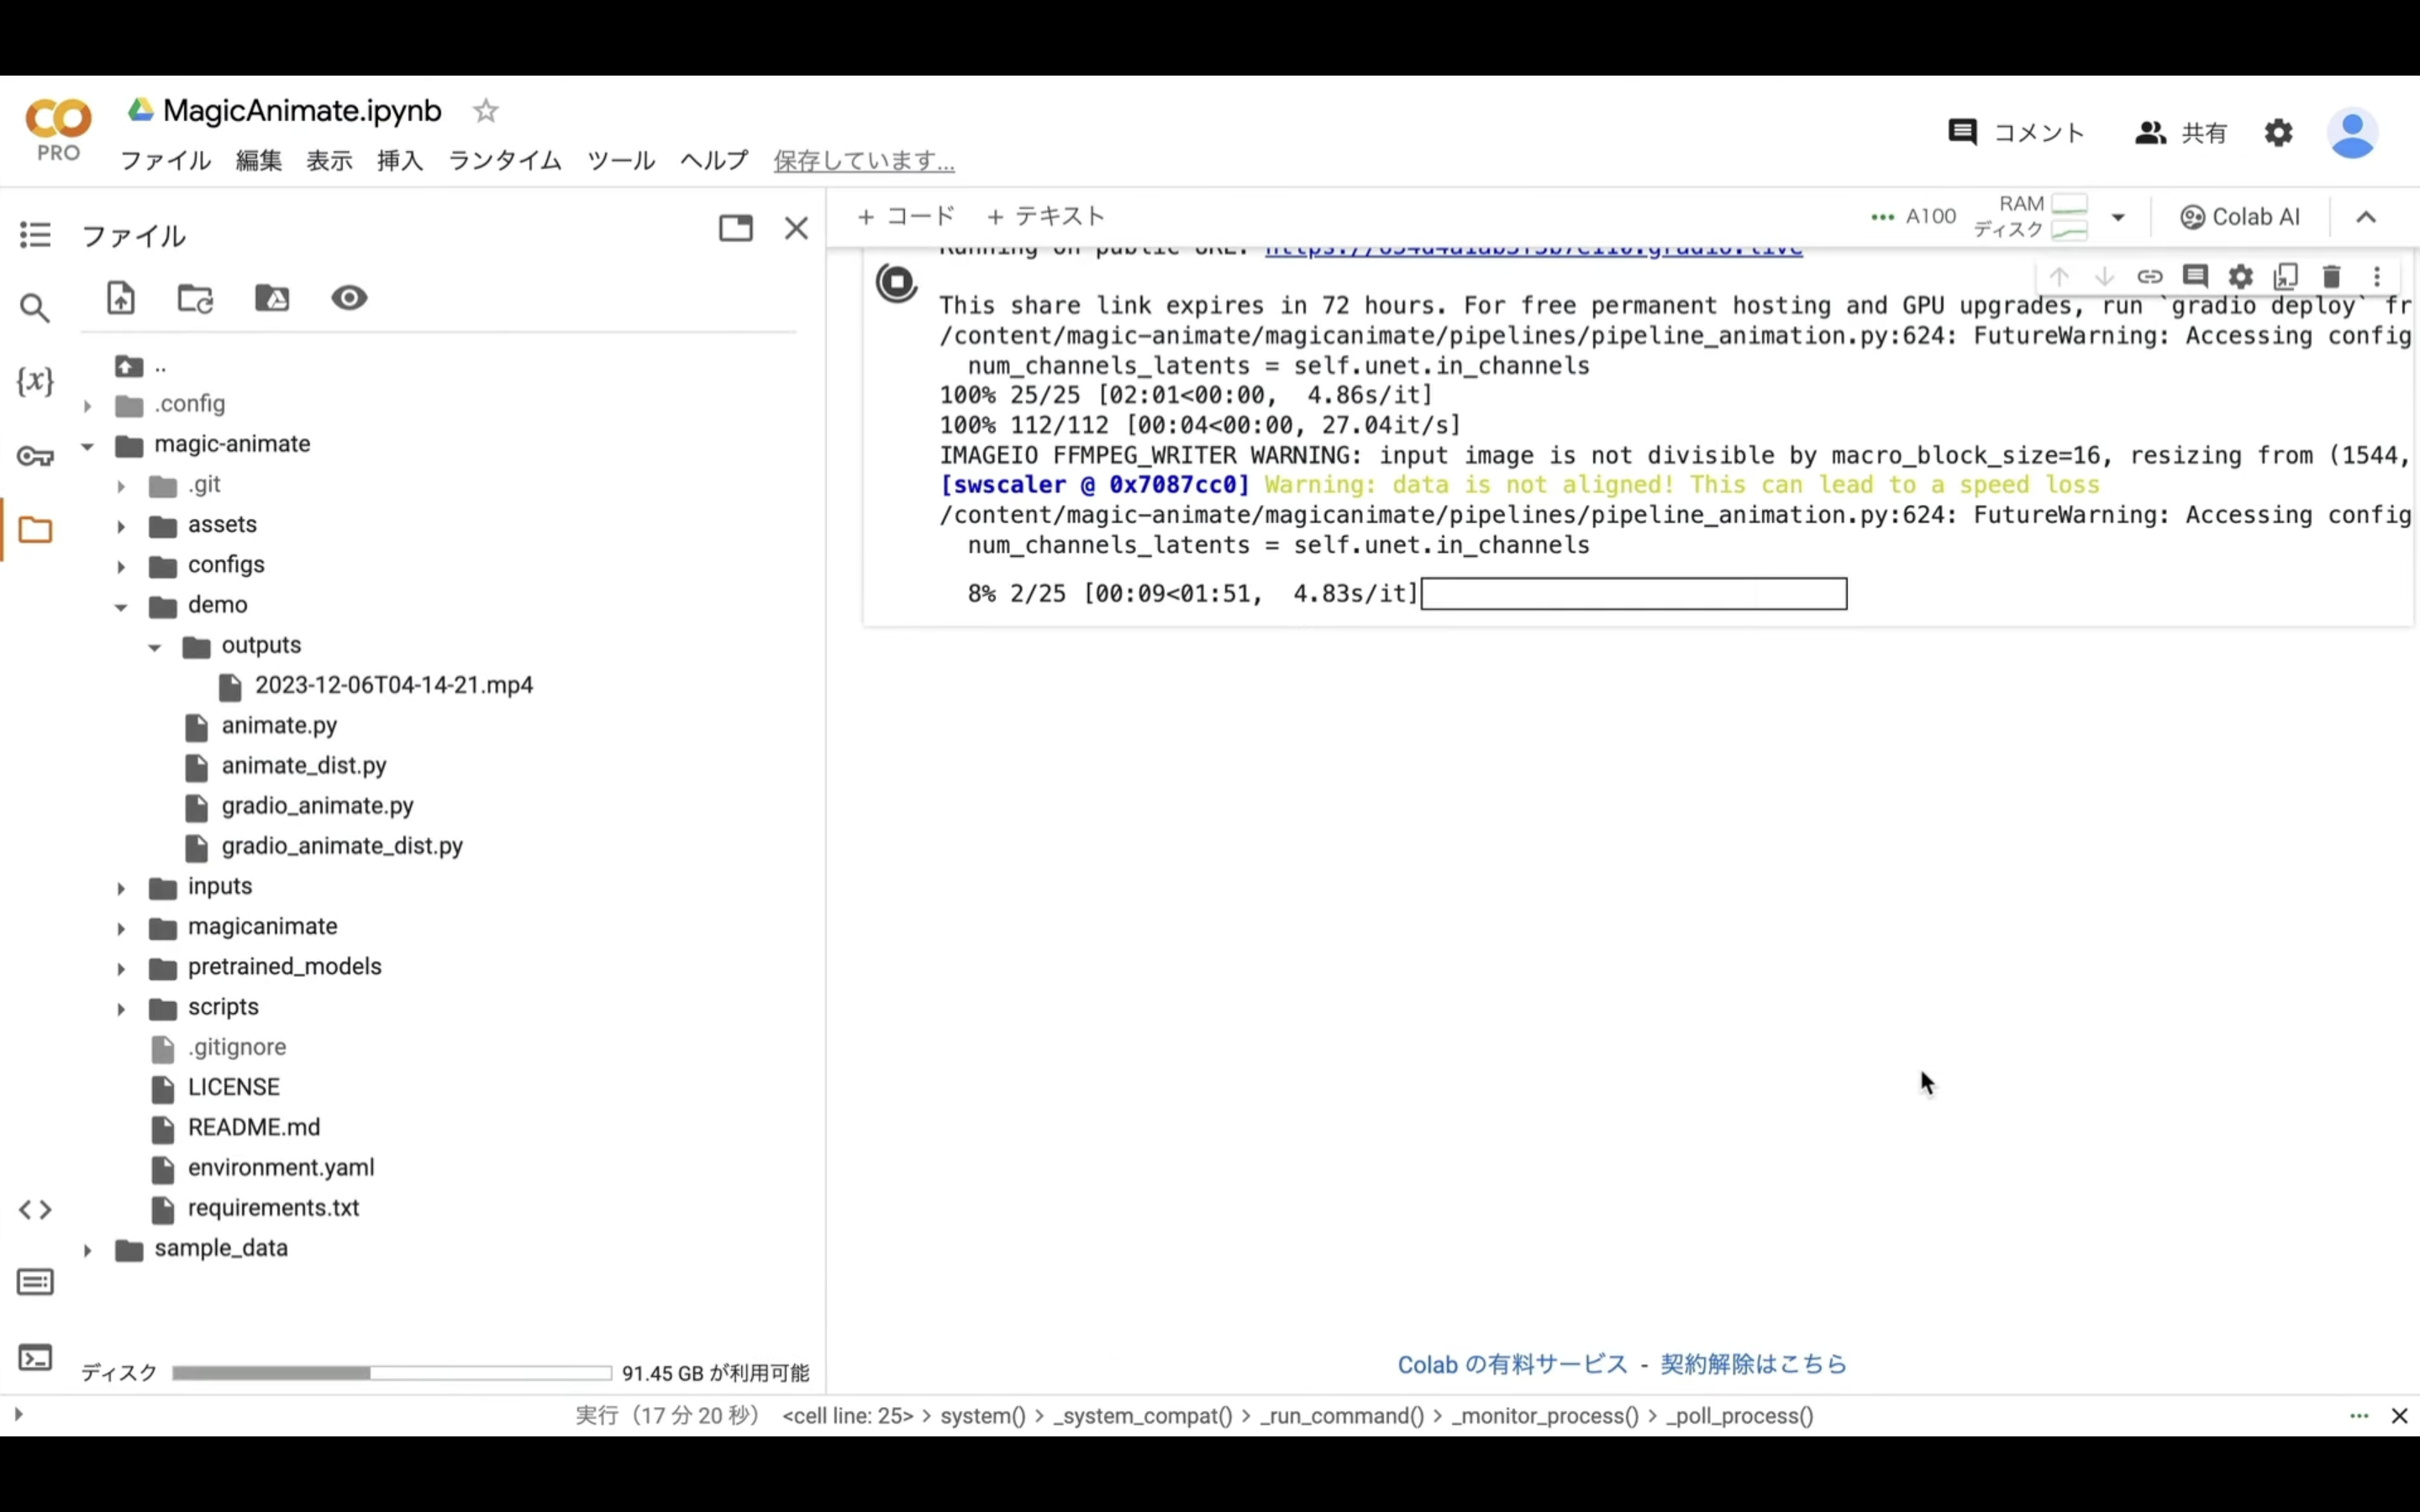Click the + コード button
Screen dimensions: 2420x1512
point(906,216)
